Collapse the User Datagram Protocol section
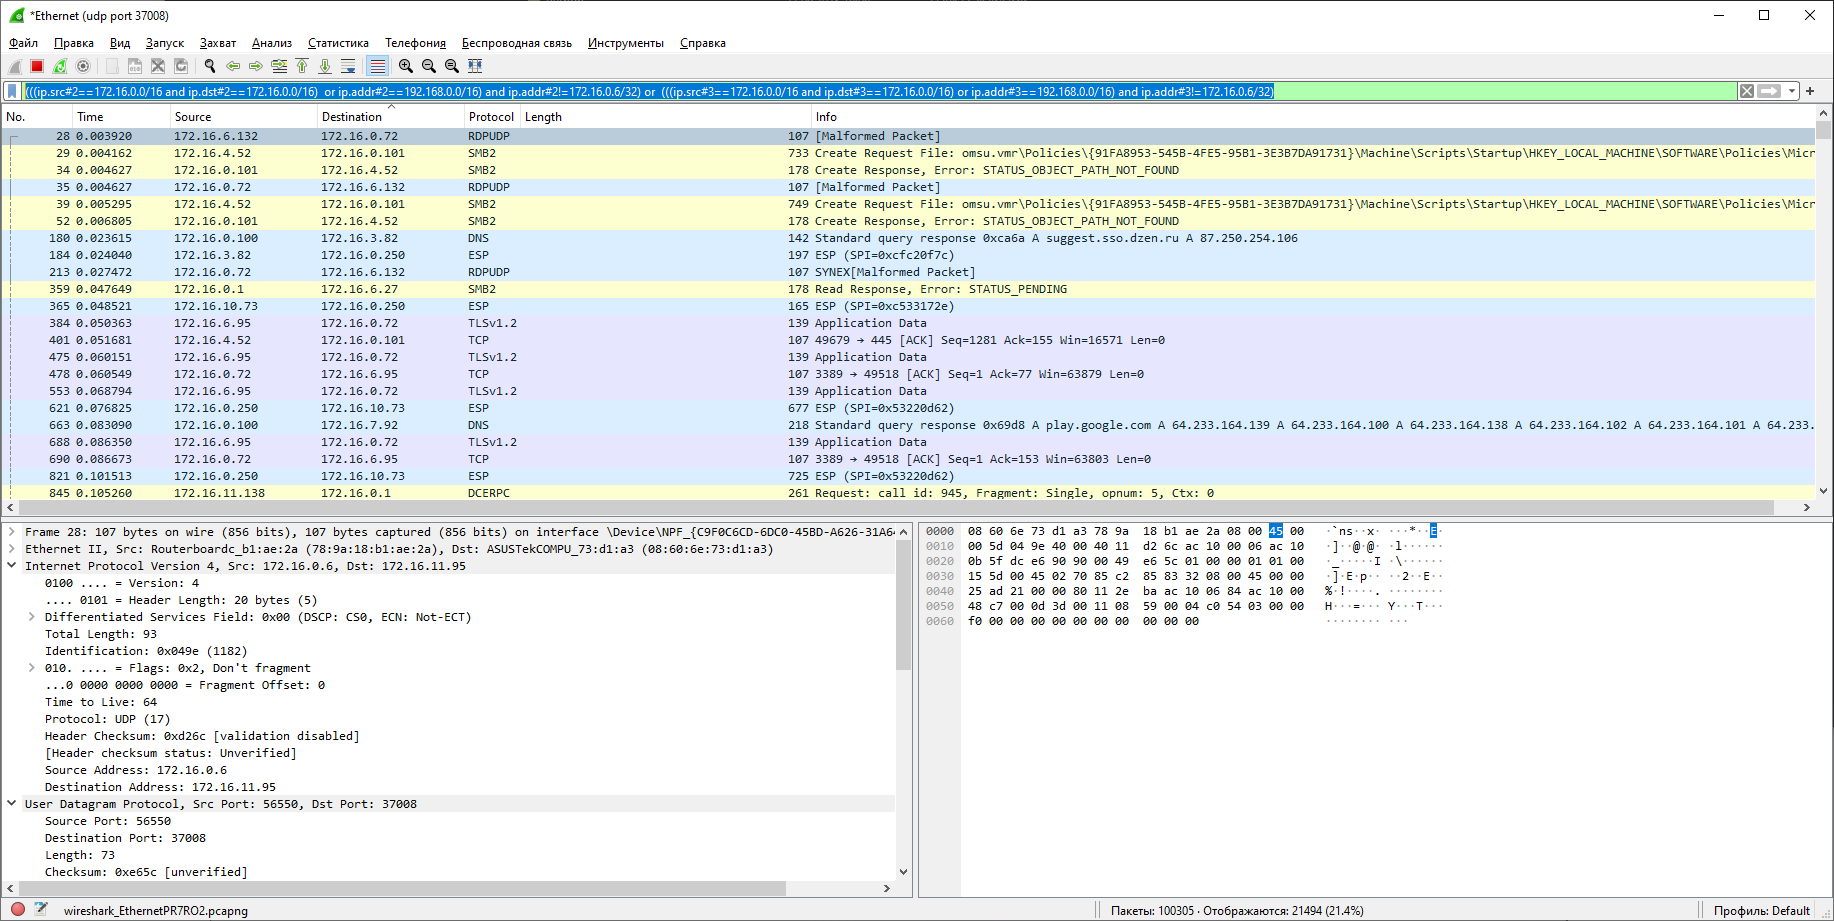The height and width of the screenshot is (921, 1834). coord(12,804)
